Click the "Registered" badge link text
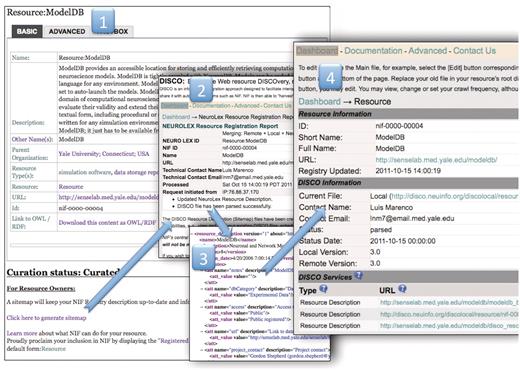 [x=173, y=341]
